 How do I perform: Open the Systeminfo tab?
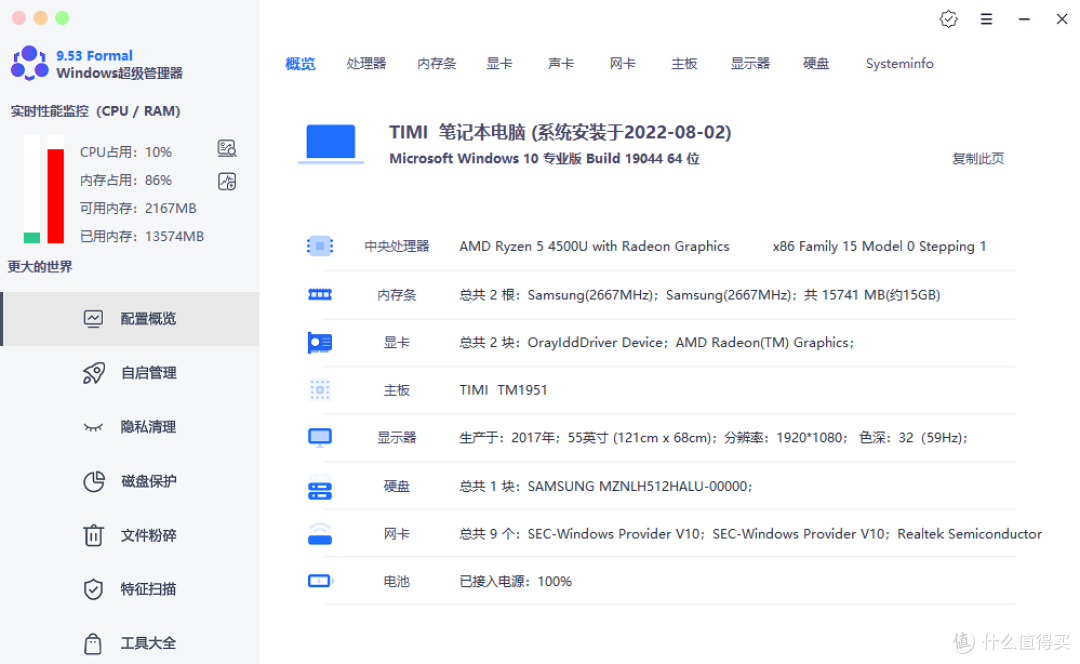(900, 63)
